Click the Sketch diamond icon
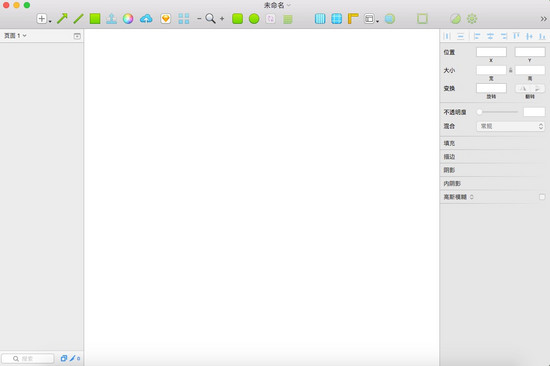Image resolution: width=550 pixels, height=366 pixels. click(x=166, y=19)
